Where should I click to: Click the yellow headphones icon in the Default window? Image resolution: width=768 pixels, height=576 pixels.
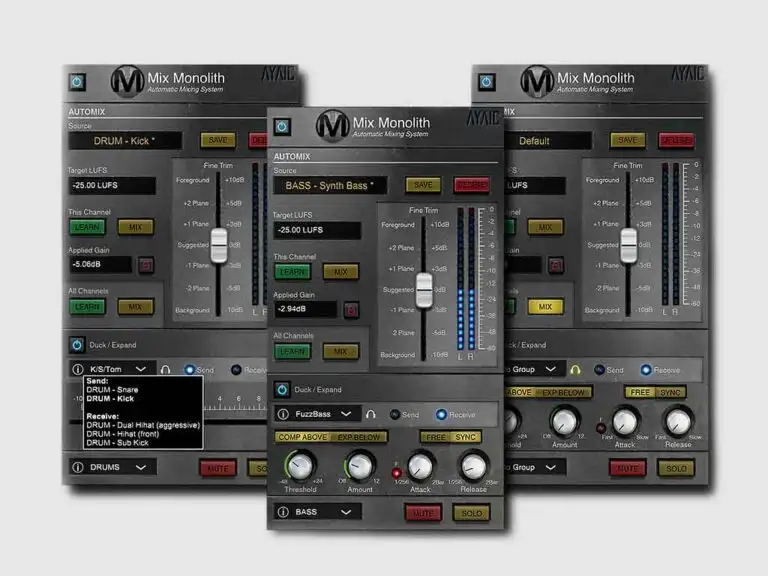(x=575, y=370)
